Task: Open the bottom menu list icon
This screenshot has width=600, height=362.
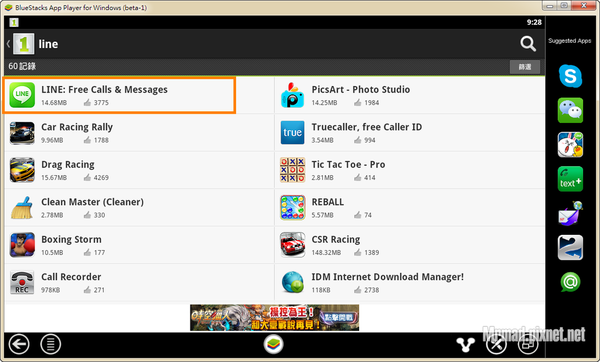Action: coord(51,344)
